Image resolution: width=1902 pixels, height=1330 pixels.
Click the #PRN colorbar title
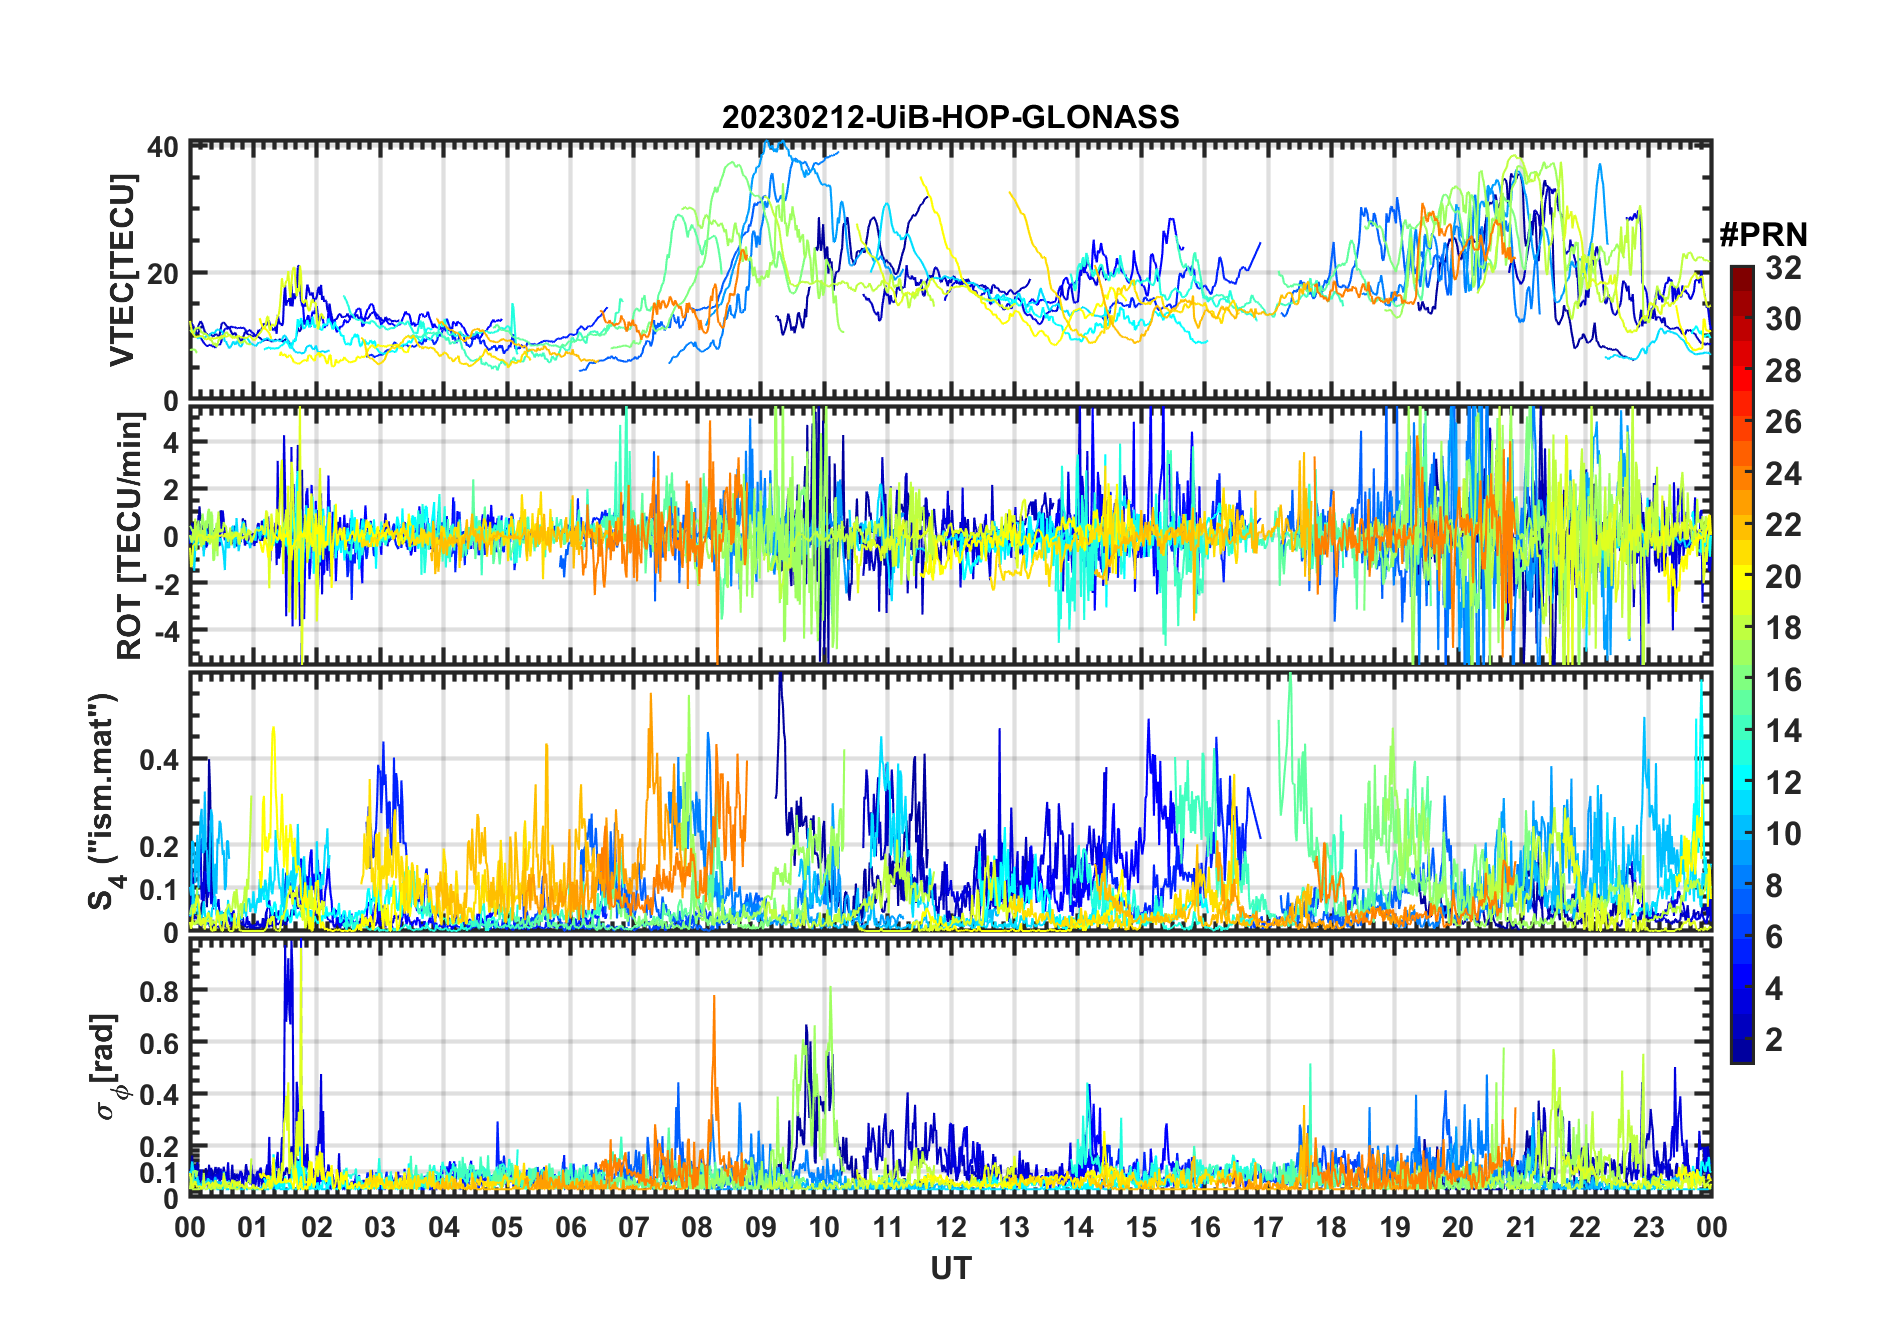pyautogui.click(x=1763, y=235)
